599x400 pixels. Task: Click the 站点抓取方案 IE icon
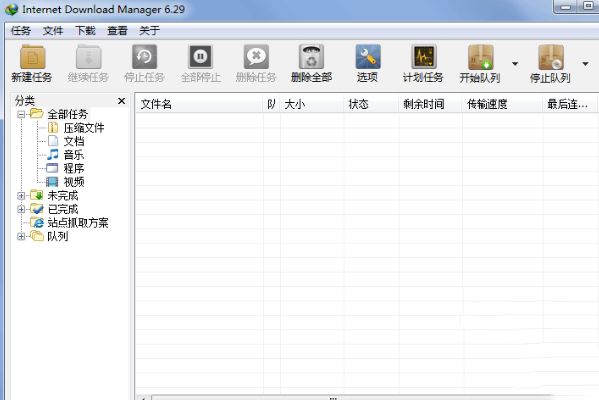click(x=37, y=222)
